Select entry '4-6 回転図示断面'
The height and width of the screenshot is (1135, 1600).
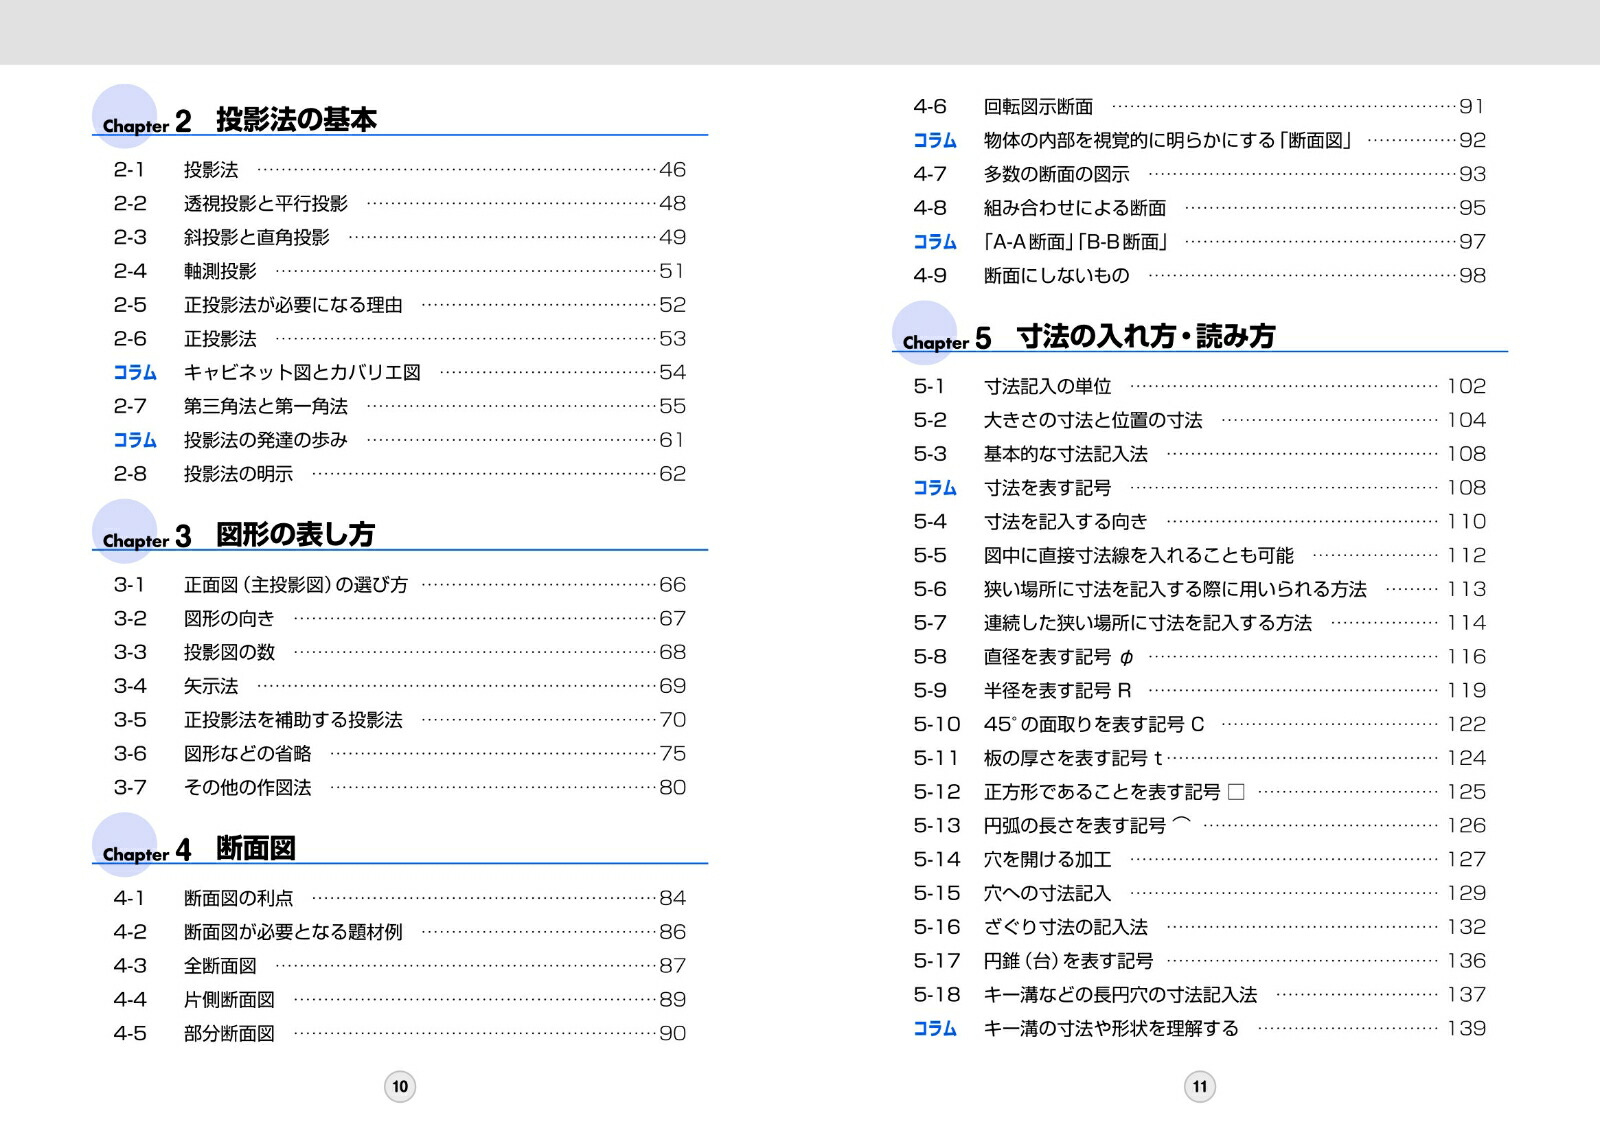1200,107
